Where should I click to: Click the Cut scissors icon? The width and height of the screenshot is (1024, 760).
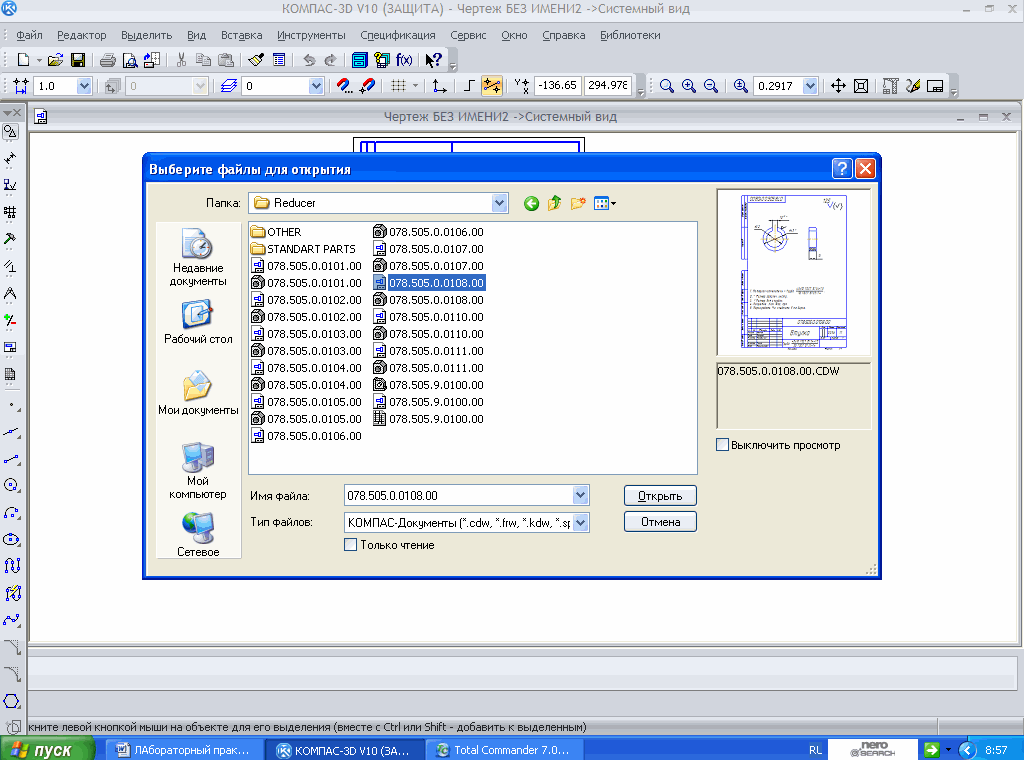pyautogui.click(x=182, y=60)
